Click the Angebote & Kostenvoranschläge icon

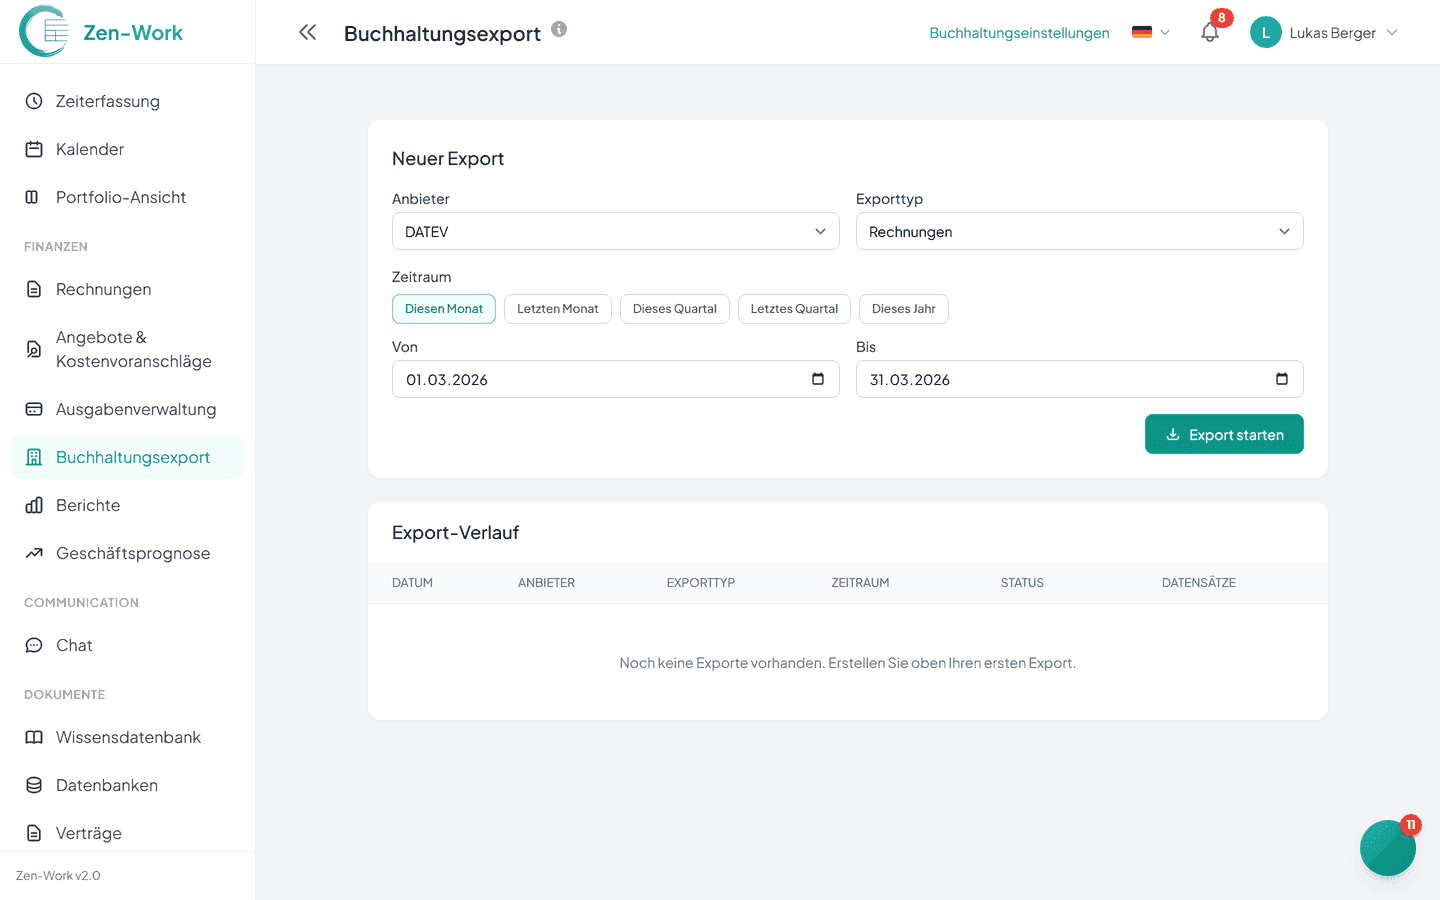coord(34,349)
